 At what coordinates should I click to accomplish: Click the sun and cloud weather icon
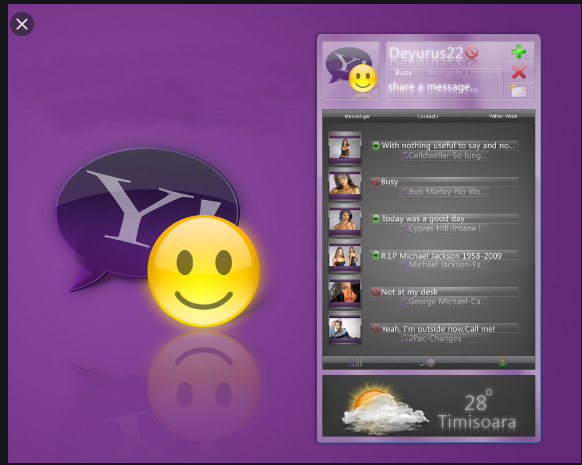[384, 407]
